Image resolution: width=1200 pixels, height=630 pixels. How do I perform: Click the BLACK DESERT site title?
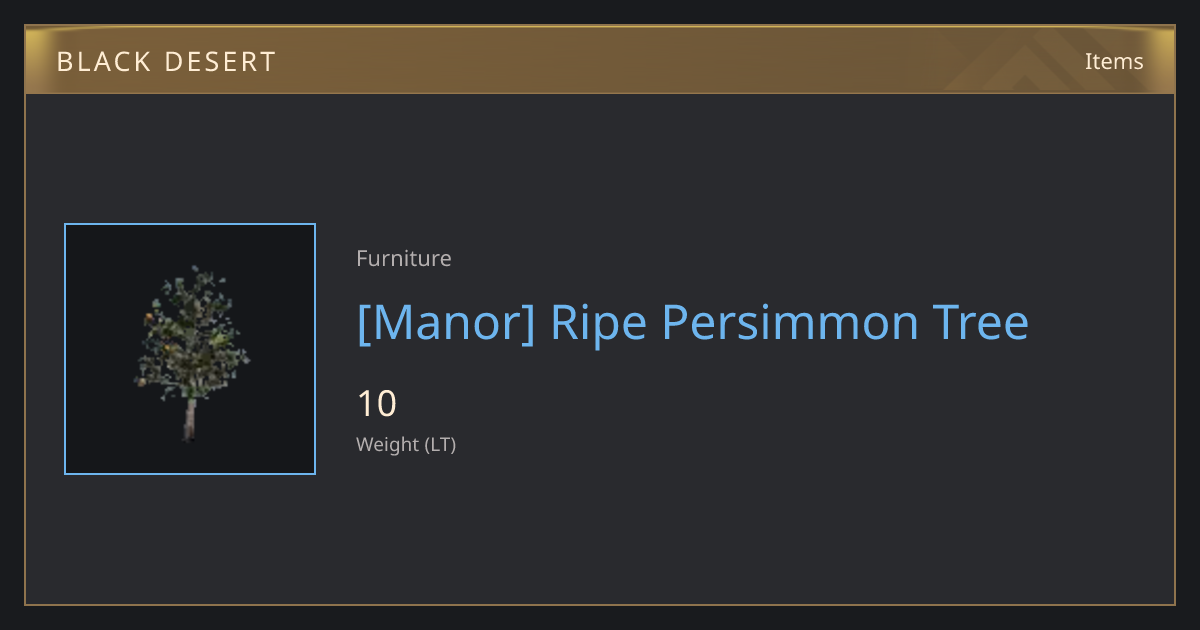coord(166,62)
